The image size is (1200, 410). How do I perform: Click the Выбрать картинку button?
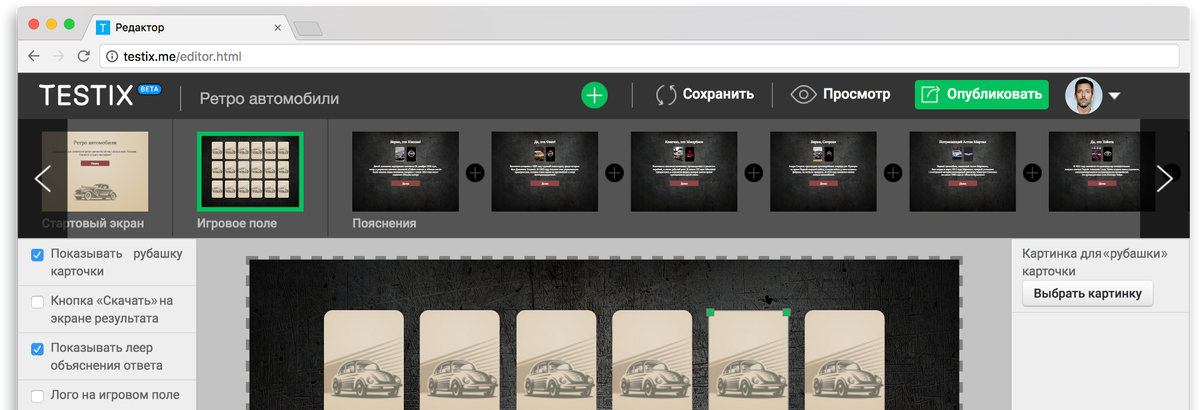pyautogui.click(x=1088, y=293)
